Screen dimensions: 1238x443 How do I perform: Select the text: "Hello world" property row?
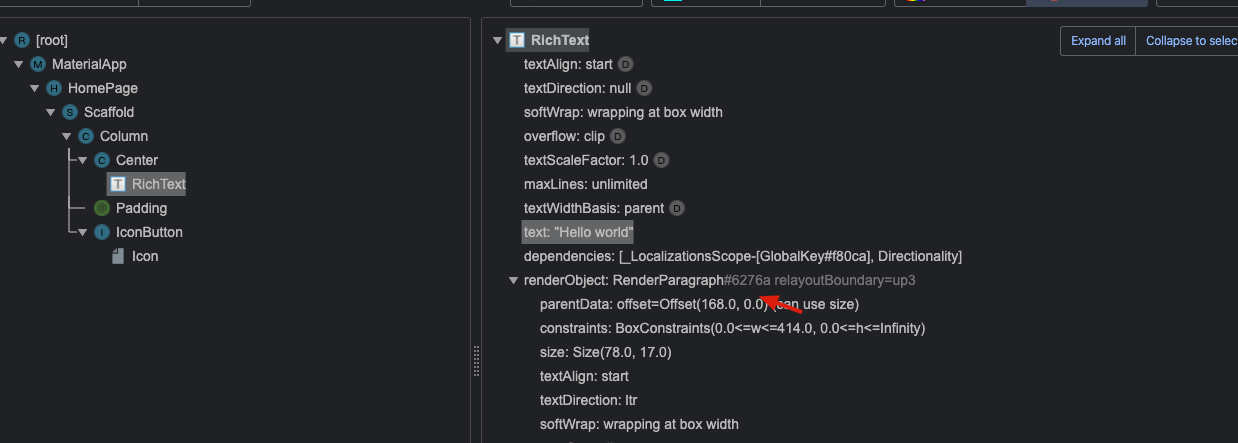click(x=578, y=232)
